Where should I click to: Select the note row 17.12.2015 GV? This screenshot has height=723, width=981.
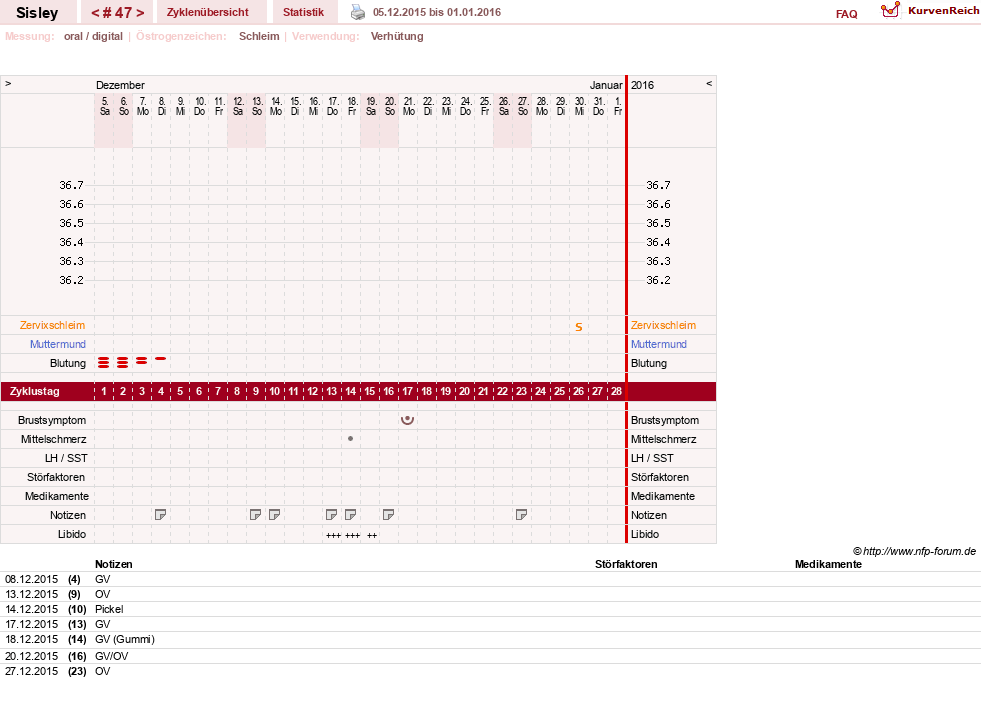(490, 624)
